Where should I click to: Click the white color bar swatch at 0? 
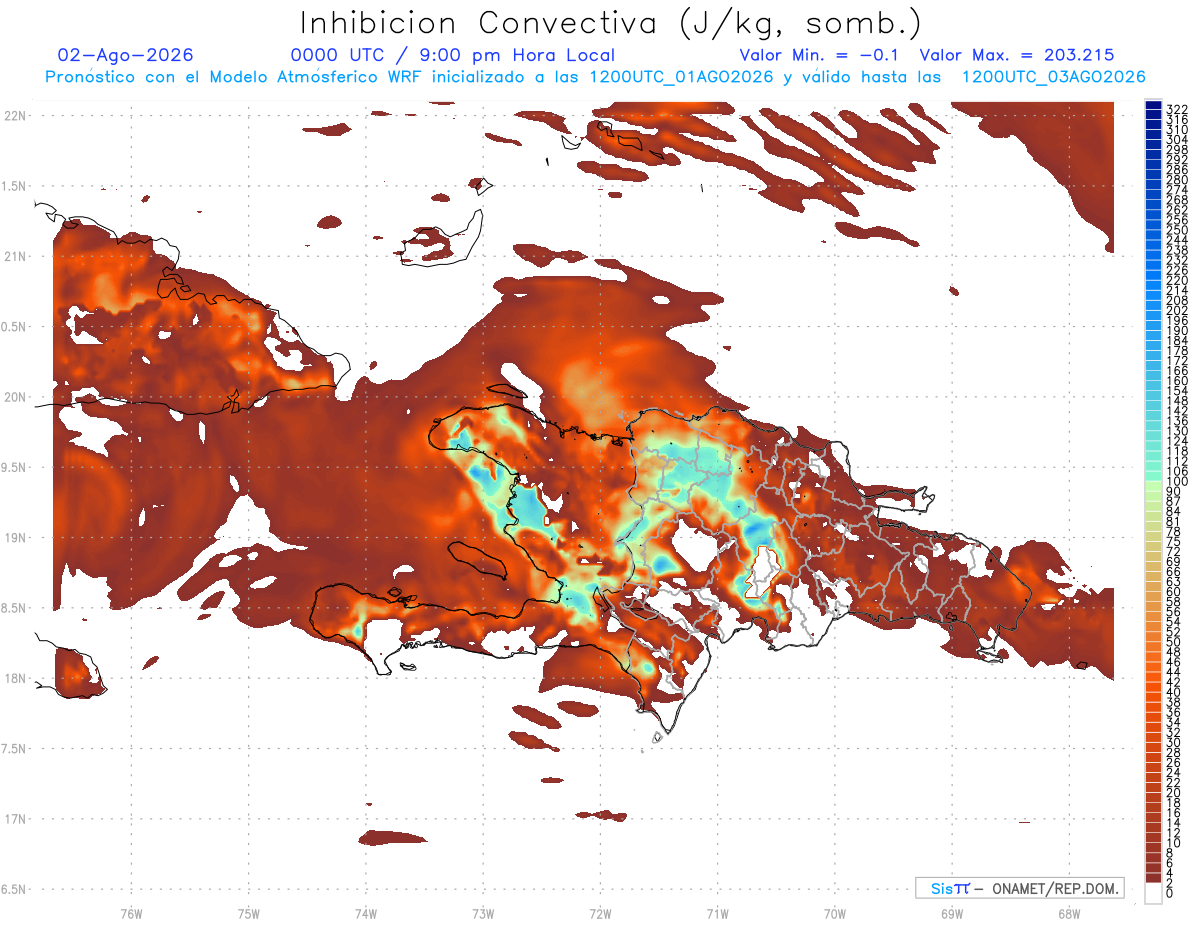(x=1154, y=894)
